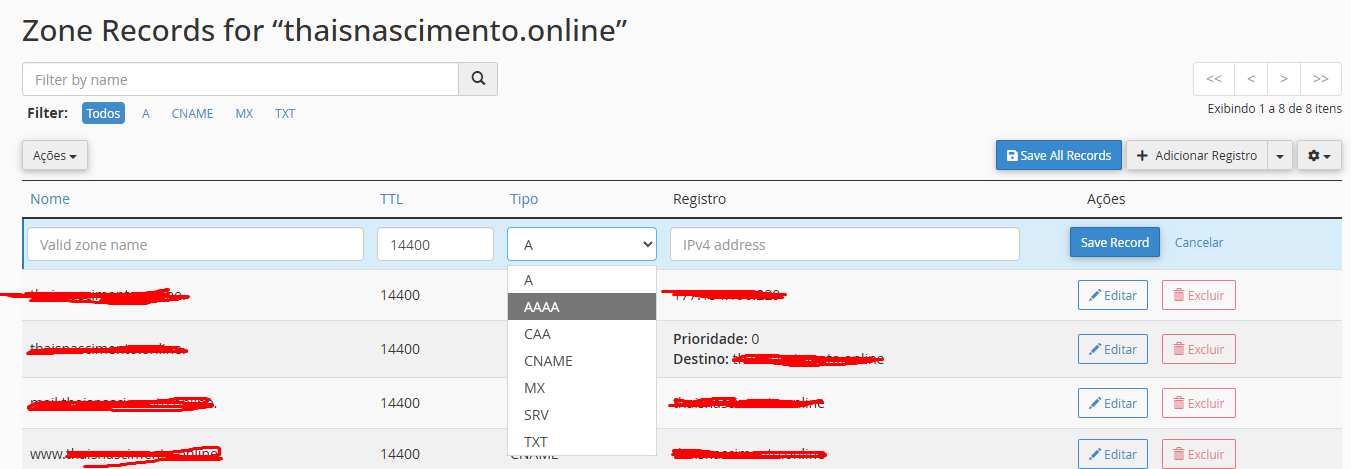
Task: Sort by the Tipo column header
Action: pos(524,199)
